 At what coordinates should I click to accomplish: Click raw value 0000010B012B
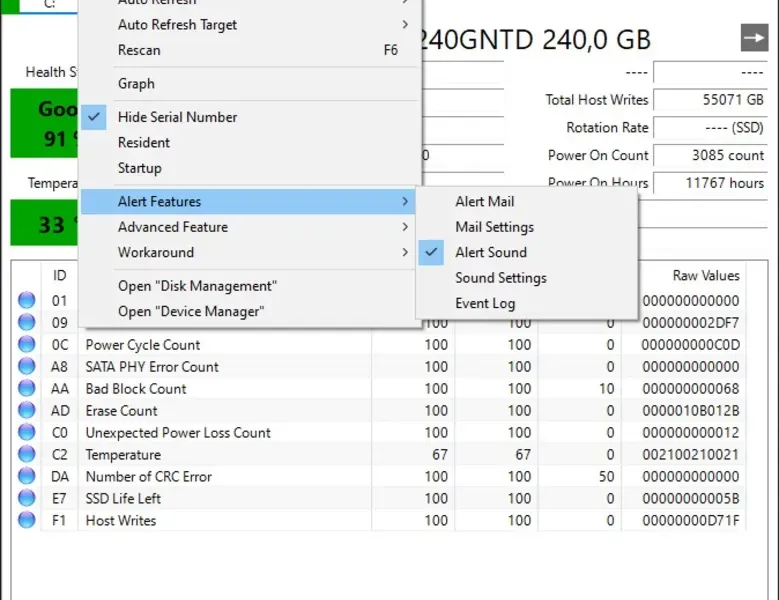pos(691,410)
